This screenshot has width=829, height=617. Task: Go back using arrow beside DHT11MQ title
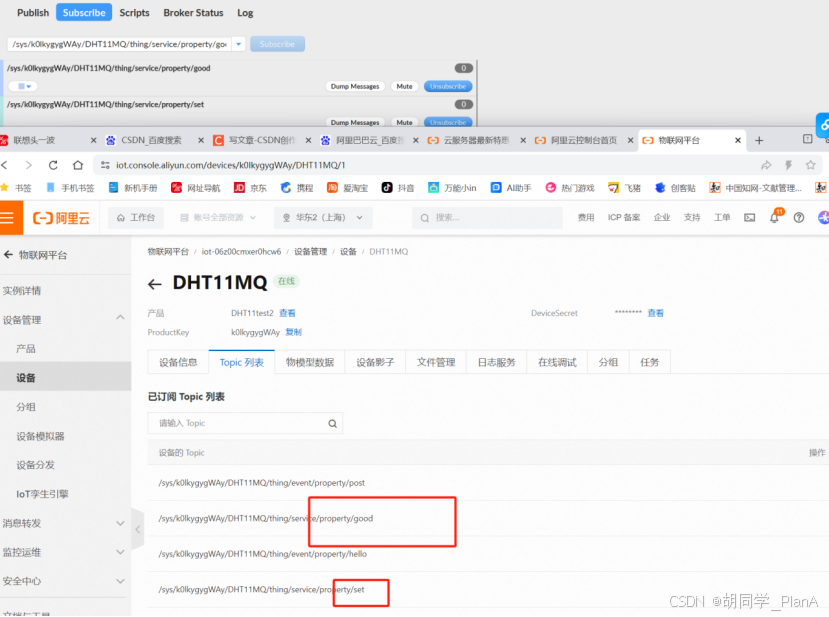pos(154,284)
